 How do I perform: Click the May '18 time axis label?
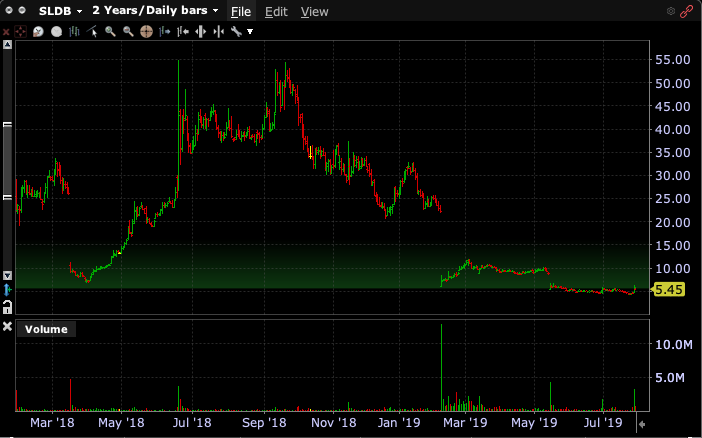pyautogui.click(x=121, y=422)
